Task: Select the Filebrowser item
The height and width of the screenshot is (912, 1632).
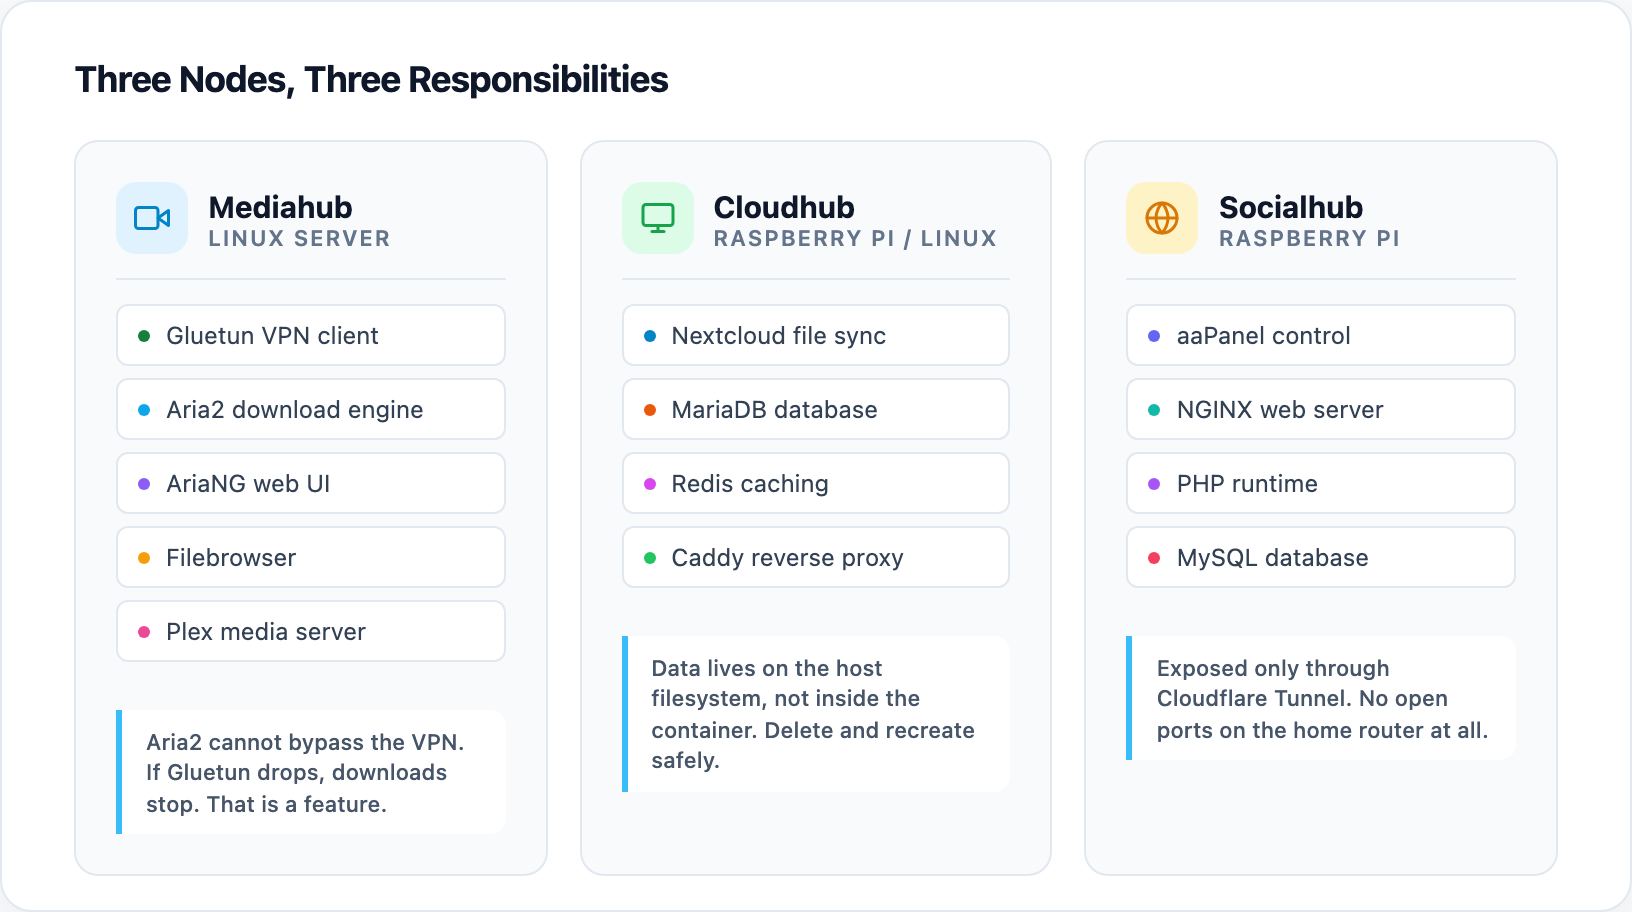Action: [x=311, y=557]
